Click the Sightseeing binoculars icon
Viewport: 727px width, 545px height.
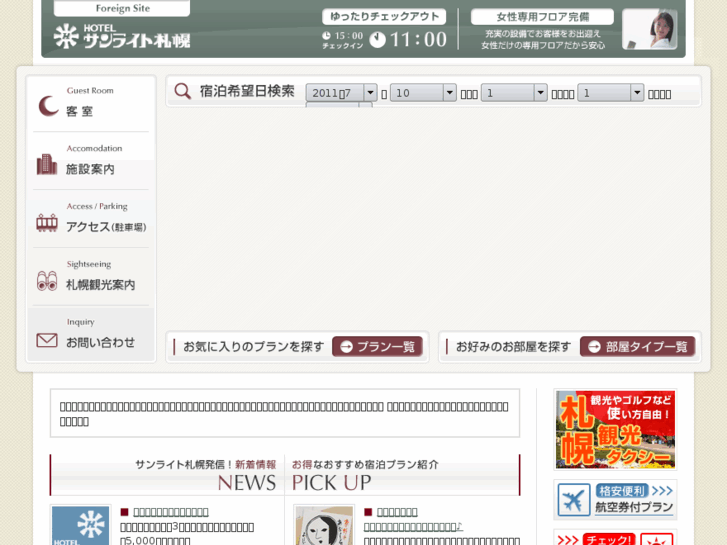tap(47, 281)
